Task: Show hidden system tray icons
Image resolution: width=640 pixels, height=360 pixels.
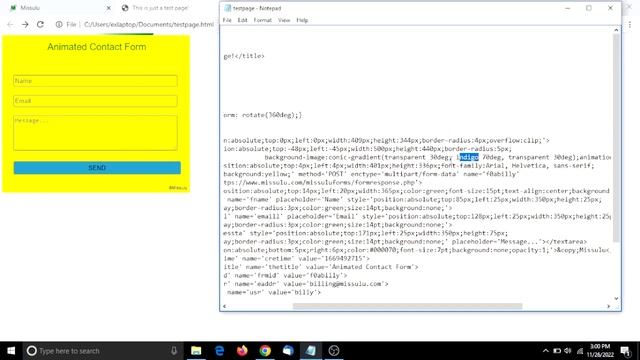Action: [x=545, y=351]
